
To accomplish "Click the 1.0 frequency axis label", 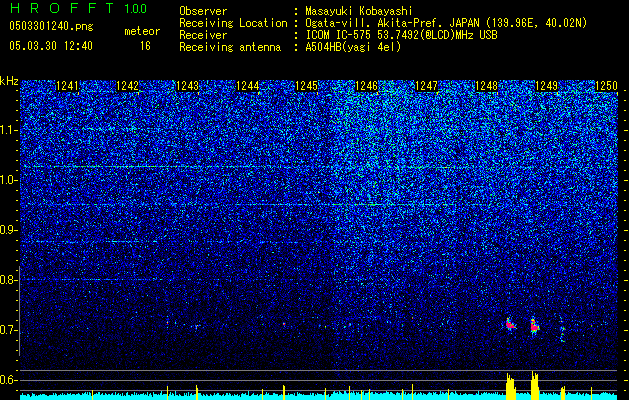I will click(x=9, y=180).
